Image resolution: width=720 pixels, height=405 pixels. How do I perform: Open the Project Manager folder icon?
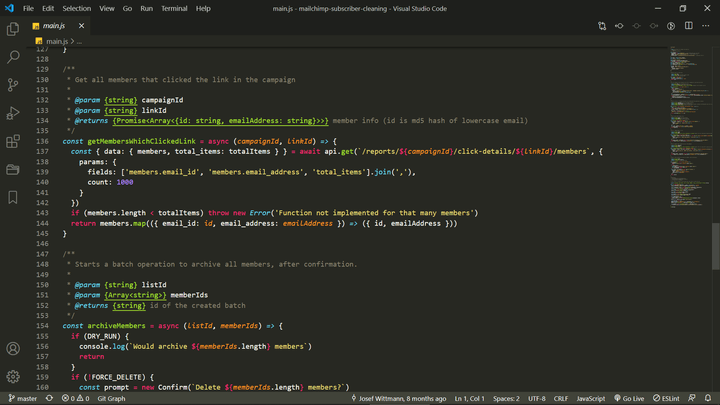pyautogui.click(x=13, y=169)
